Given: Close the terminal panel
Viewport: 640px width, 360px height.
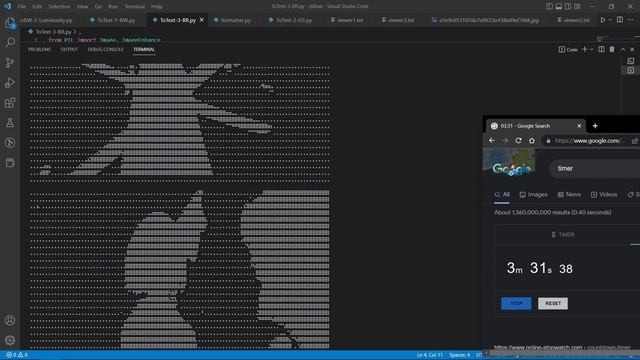Looking at the screenshot, I should point(632,49).
